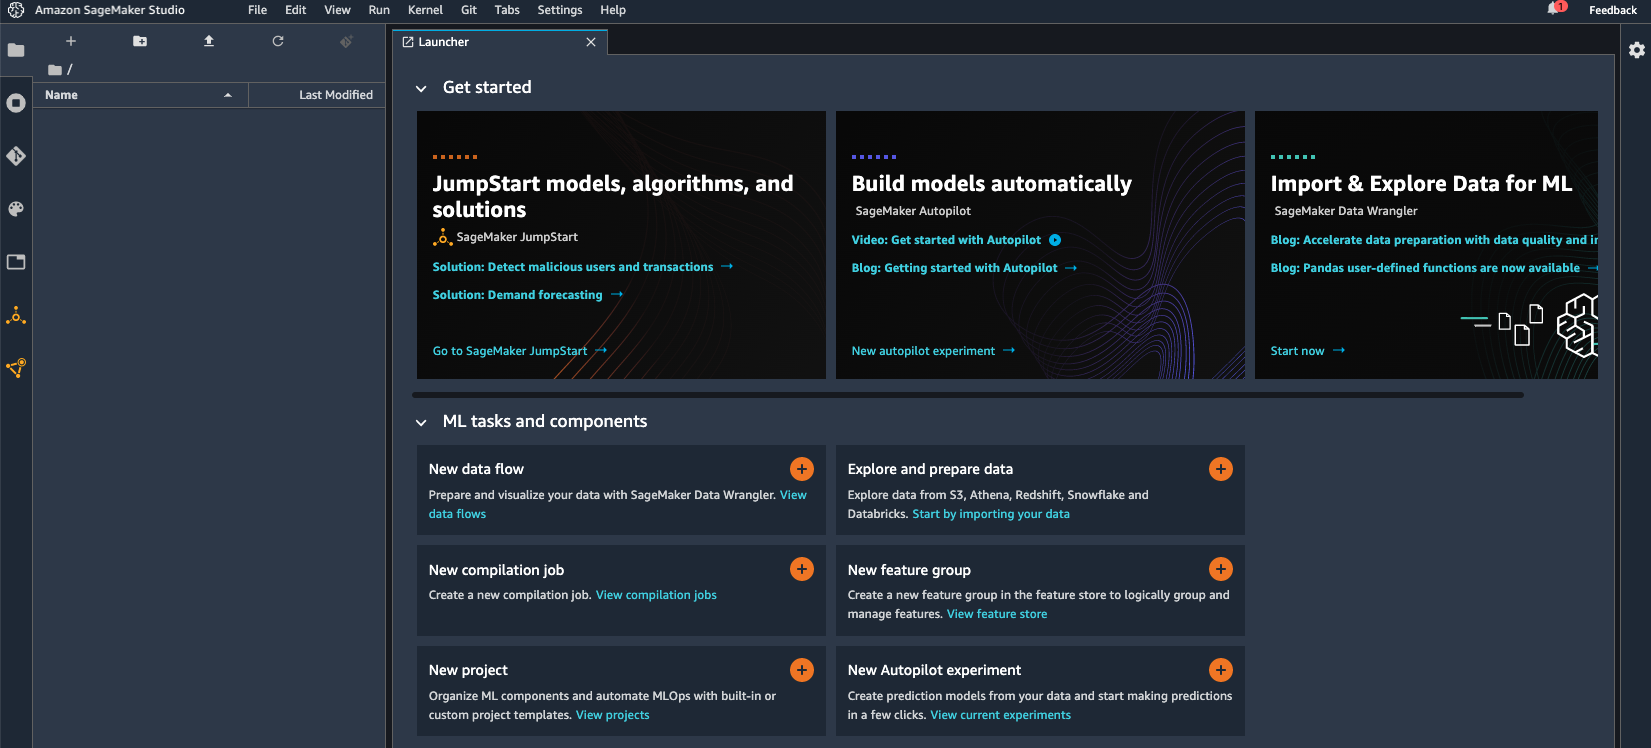Open Blog: Pandas user-defined functions link
1651x748 pixels.
tap(1434, 268)
